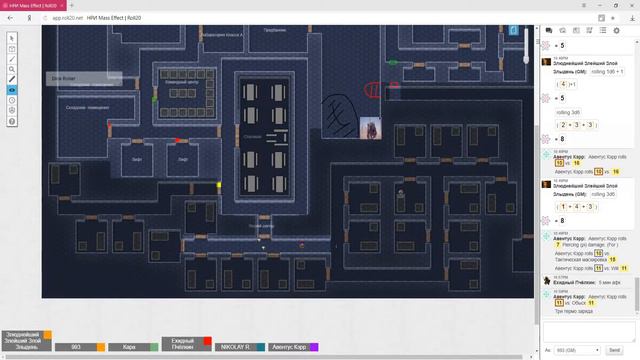Select the NIKOLAY R. player name
640x360 pixels.
pos(236,347)
